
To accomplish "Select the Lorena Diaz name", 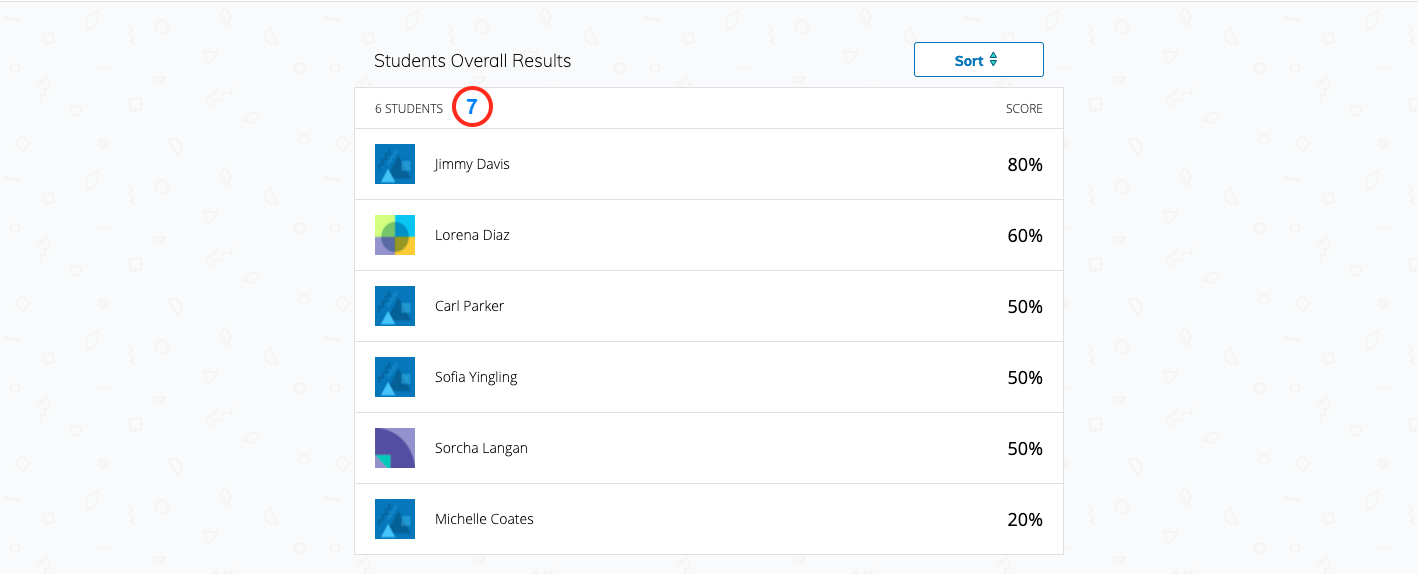I will pyautogui.click(x=472, y=235).
